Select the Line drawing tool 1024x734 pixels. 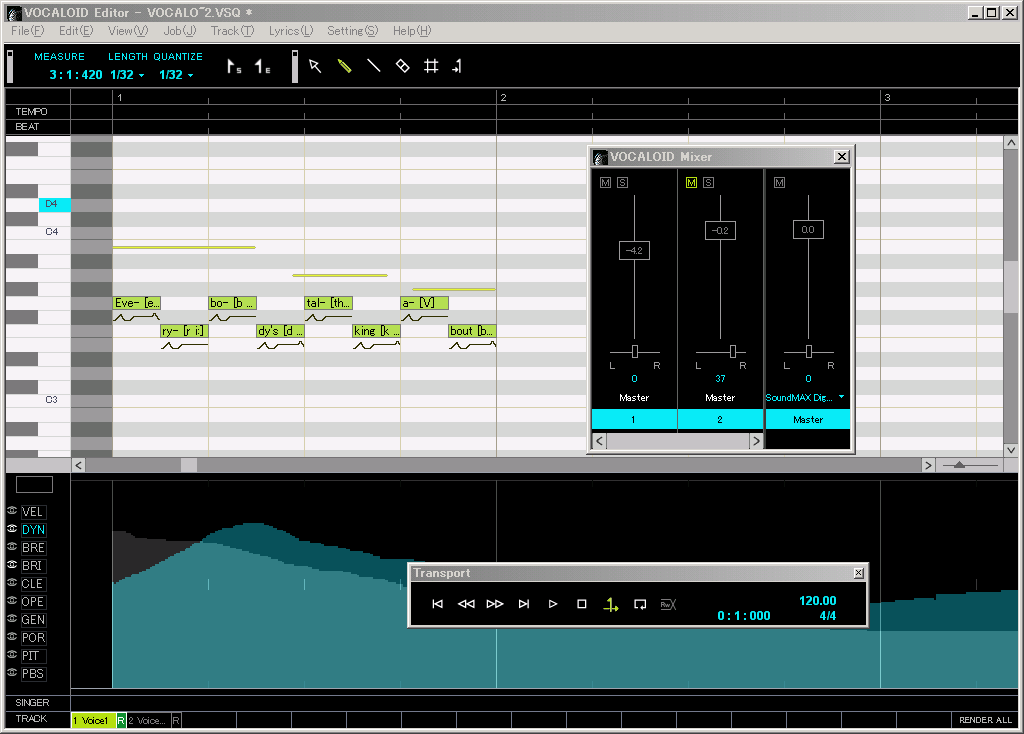pos(372,65)
